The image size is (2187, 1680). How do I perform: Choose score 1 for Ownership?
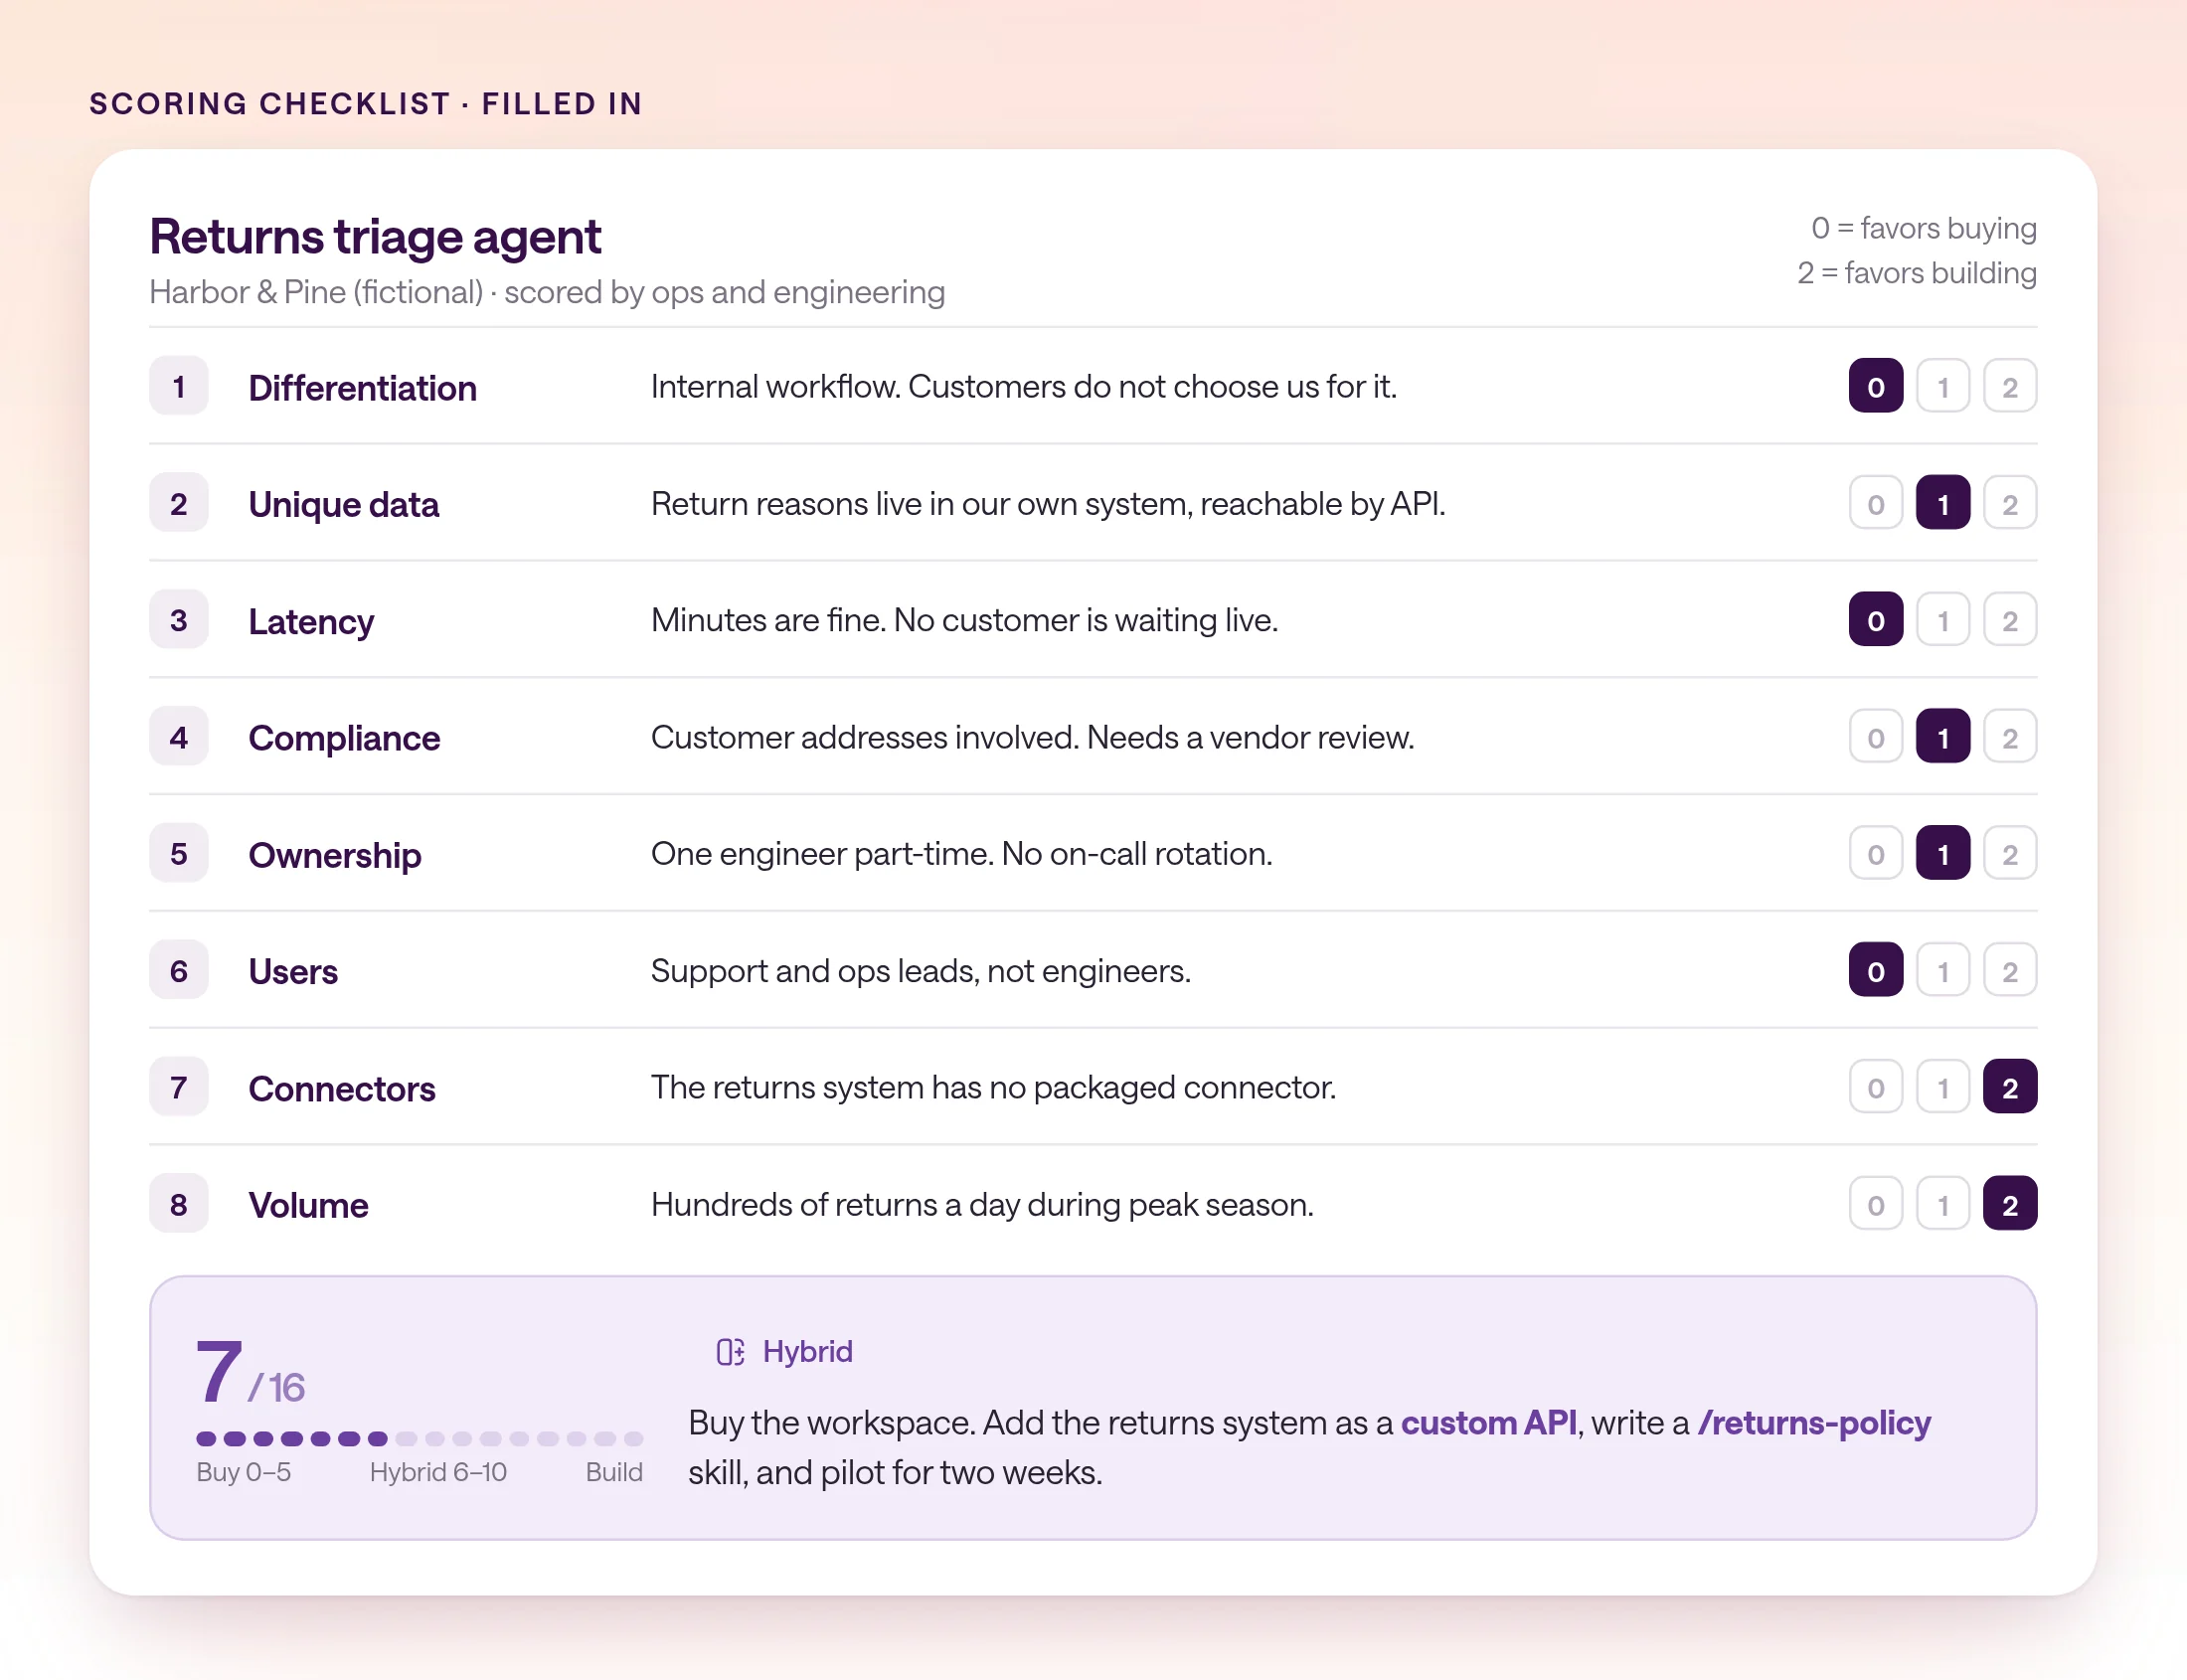pos(1942,853)
